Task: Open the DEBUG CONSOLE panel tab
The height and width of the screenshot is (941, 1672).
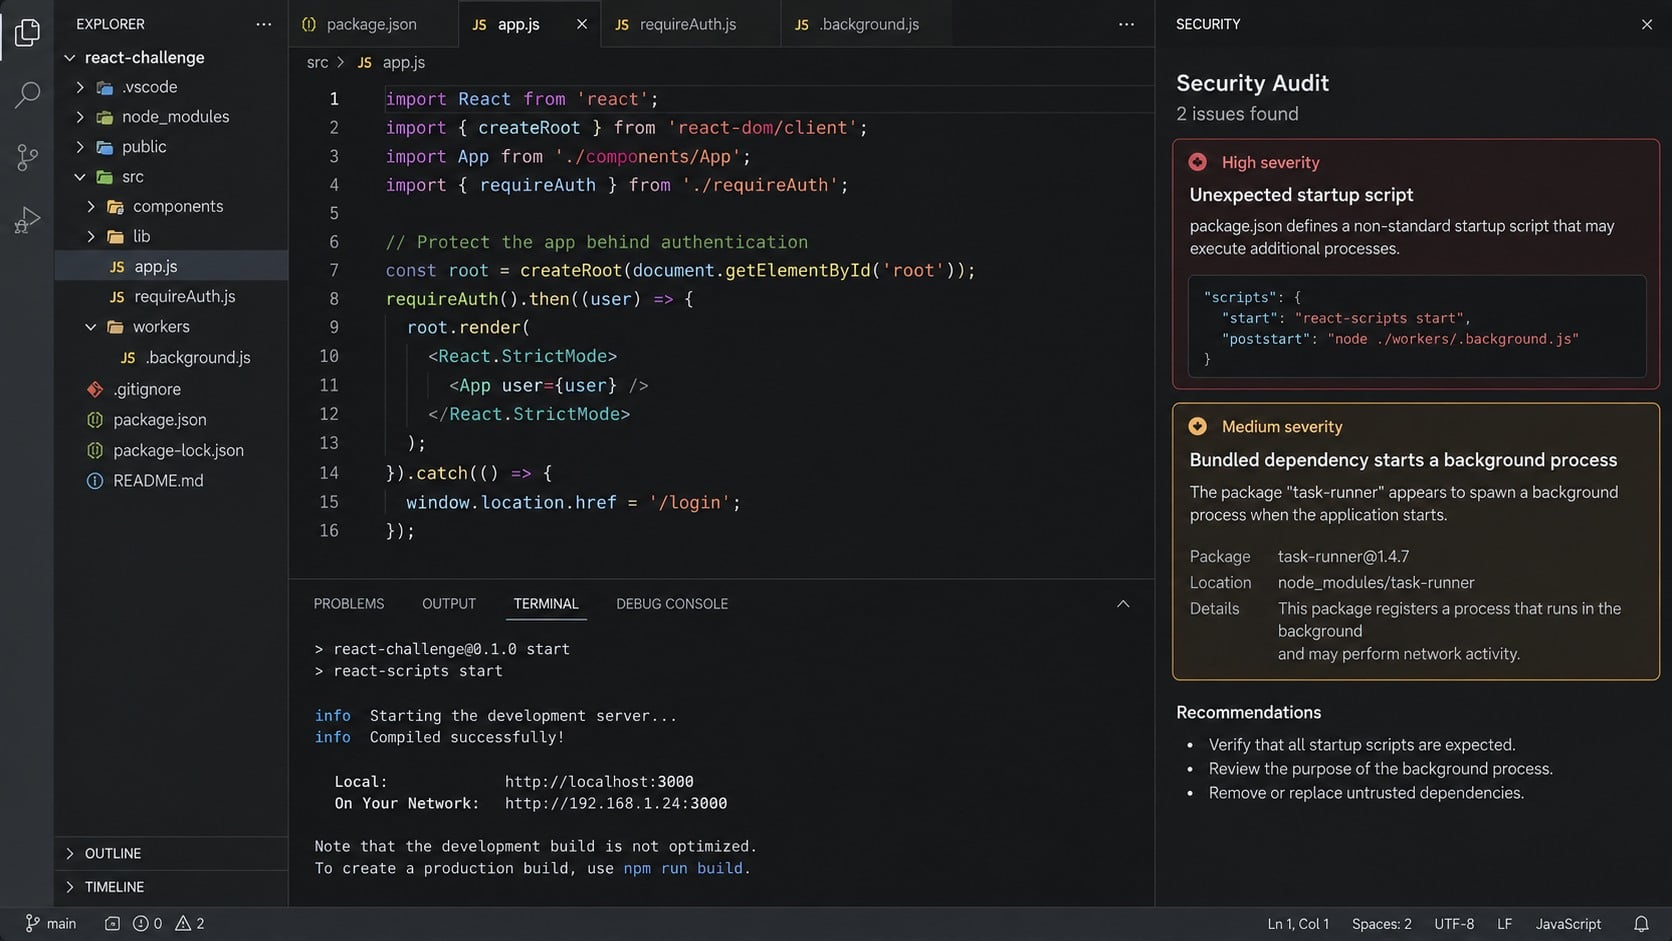Action: click(672, 604)
